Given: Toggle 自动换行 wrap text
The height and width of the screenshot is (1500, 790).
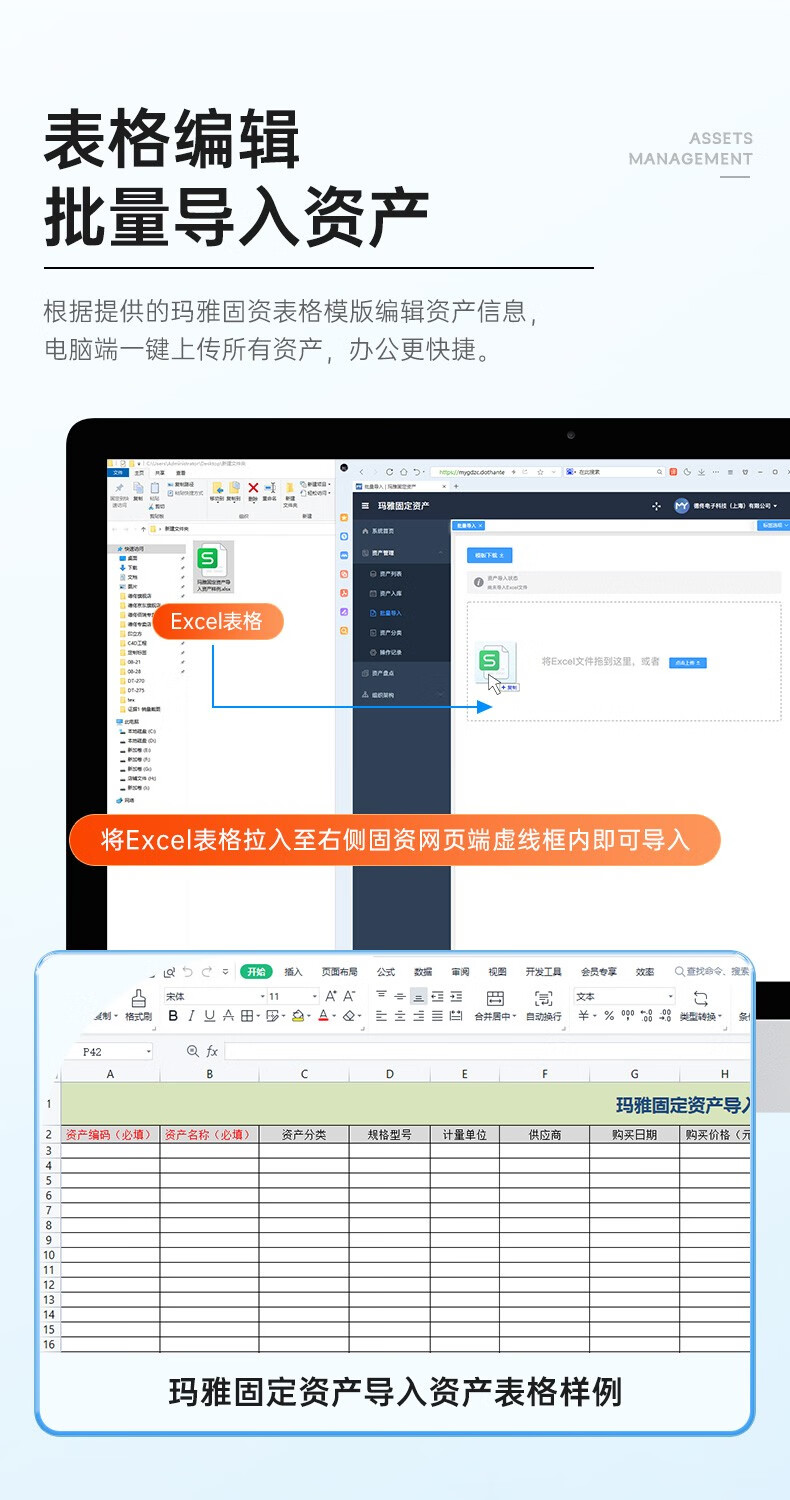Looking at the screenshot, I should (543, 1005).
